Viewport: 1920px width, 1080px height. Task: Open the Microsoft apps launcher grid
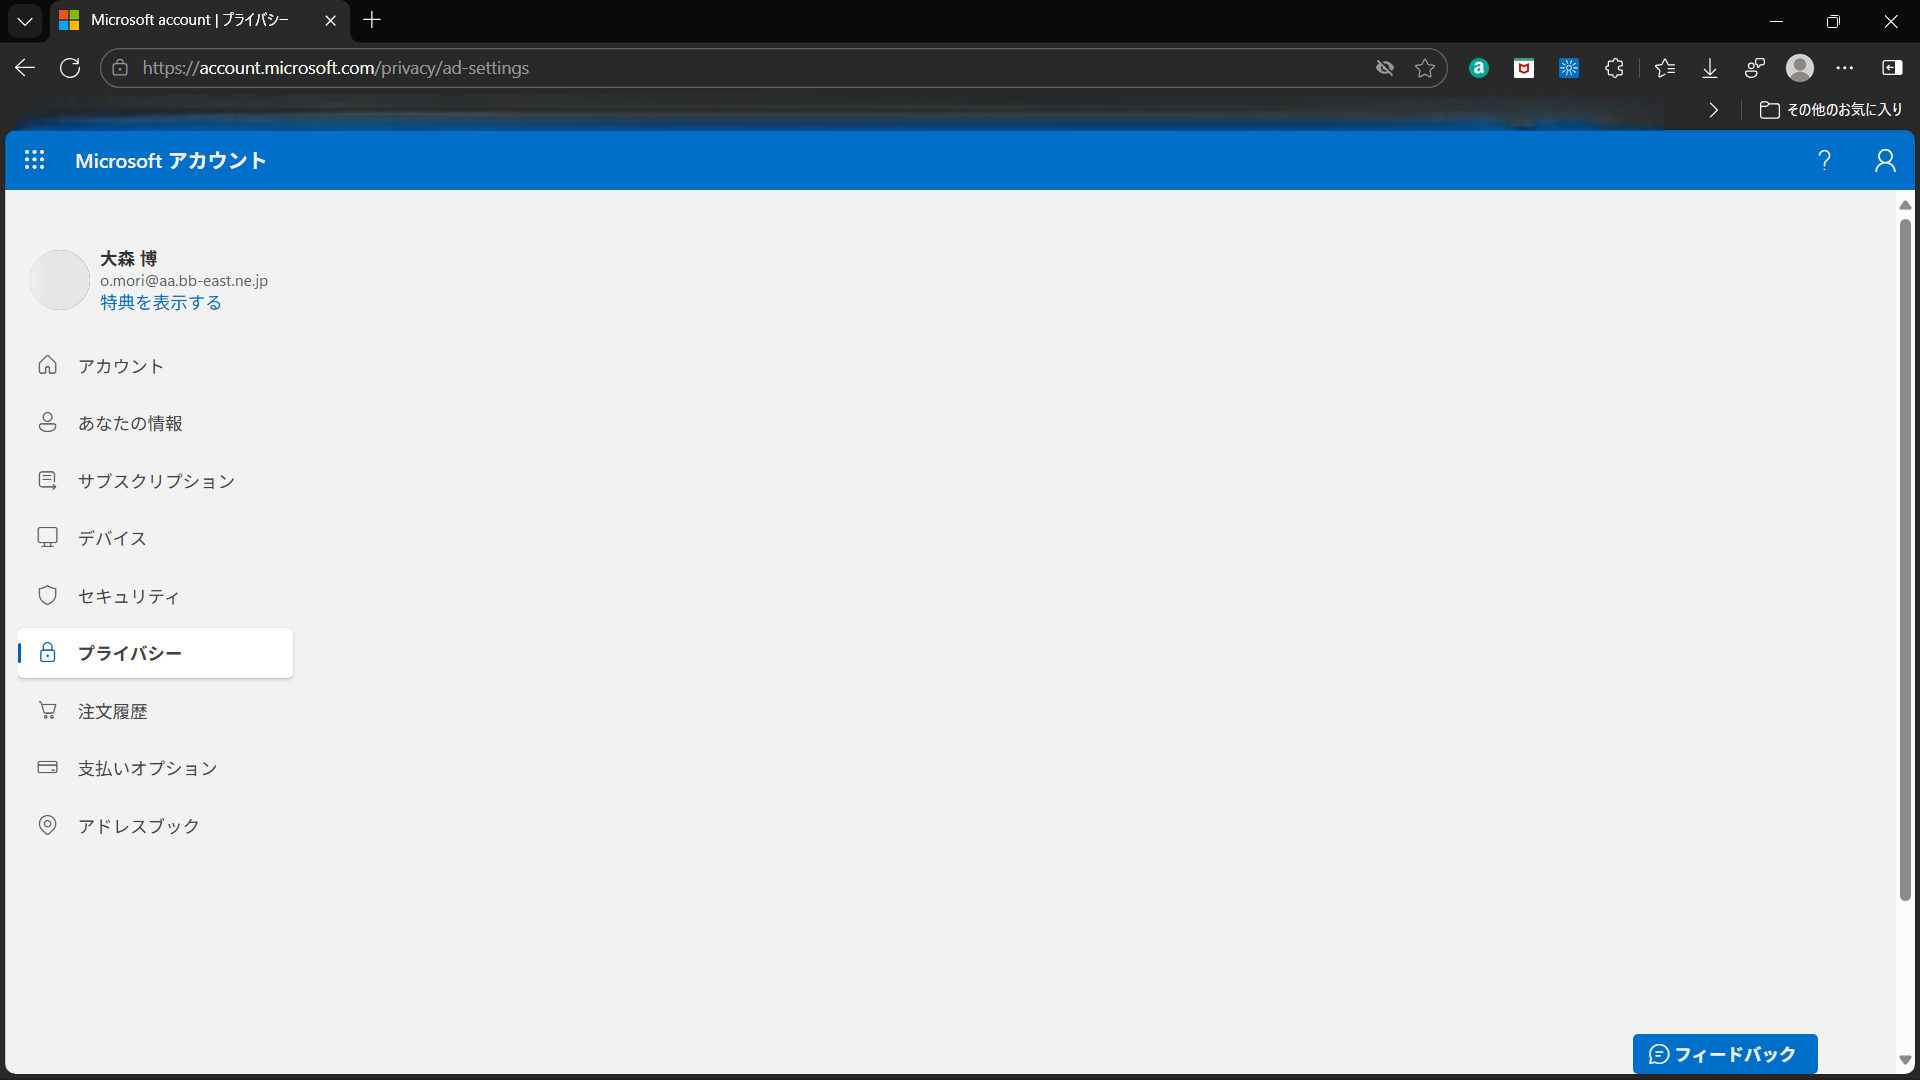34,160
